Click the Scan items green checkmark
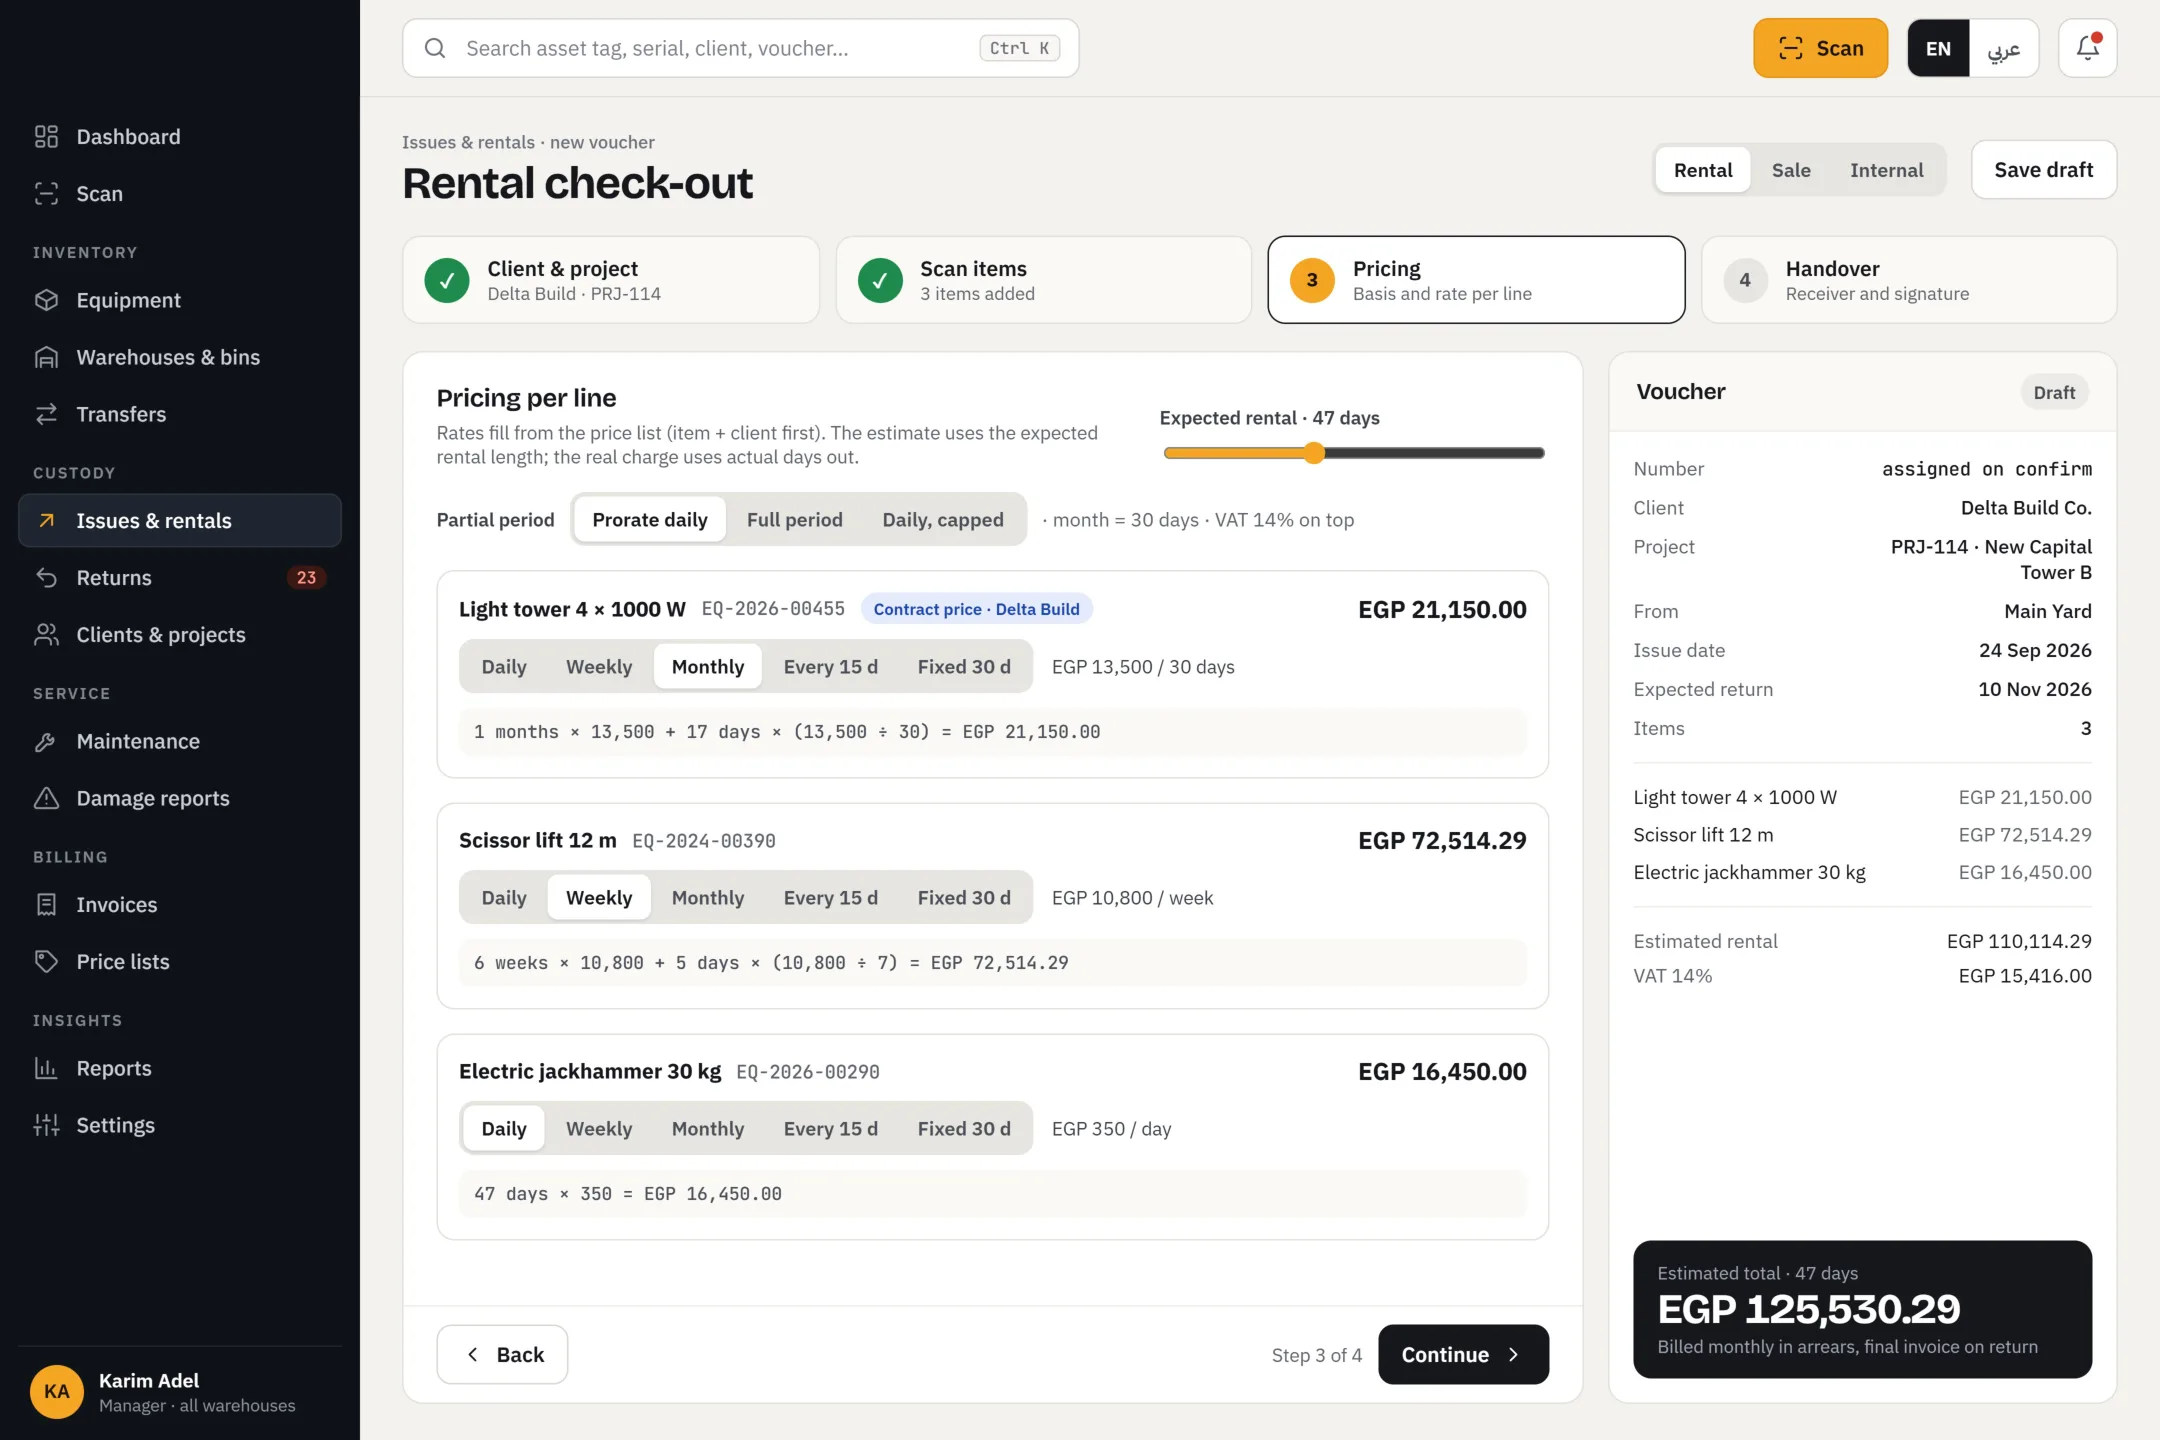The width and height of the screenshot is (2160, 1440). (x=880, y=280)
